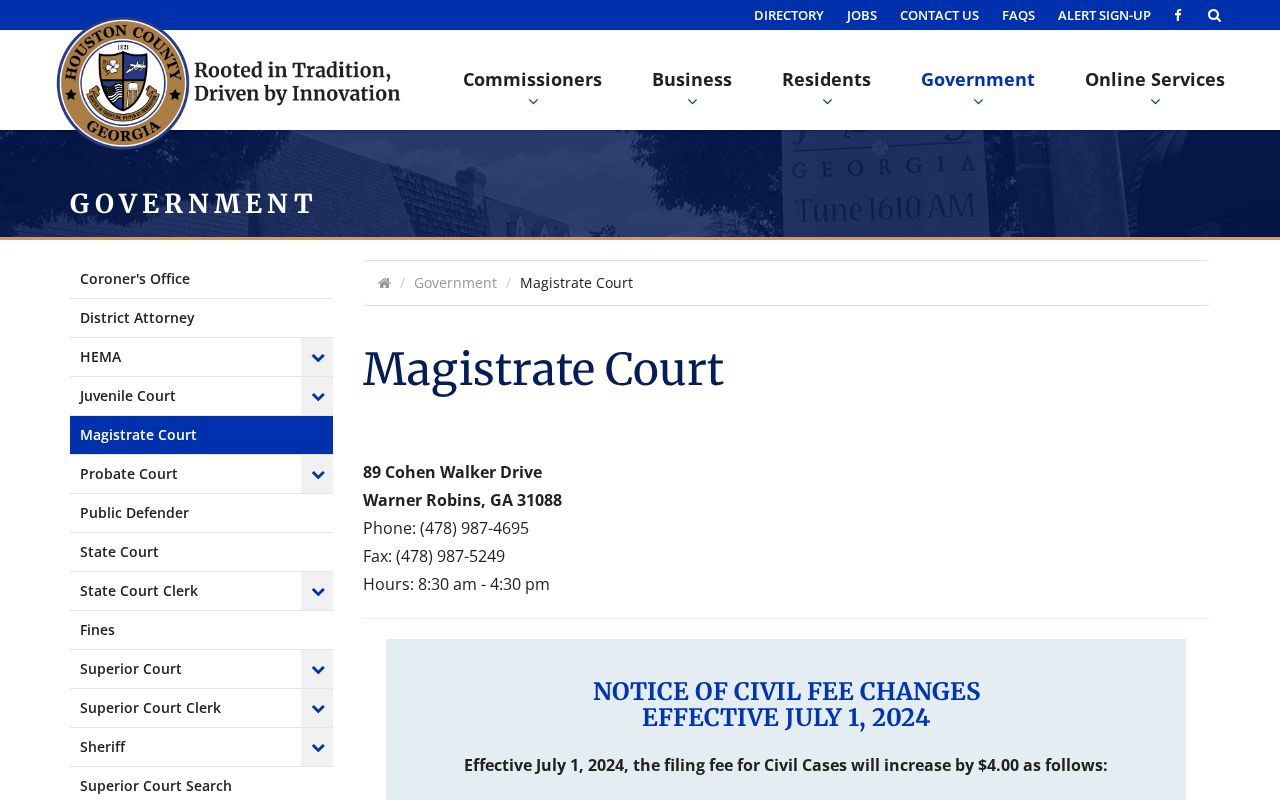Image resolution: width=1280 pixels, height=800 pixels.
Task: Click the Notice of Civil Fee Changes heading
Action: coord(786,705)
